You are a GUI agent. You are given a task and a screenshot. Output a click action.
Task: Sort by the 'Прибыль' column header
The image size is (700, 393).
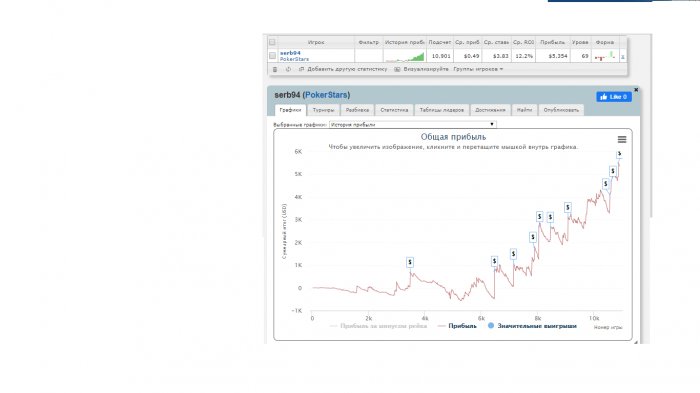click(552, 42)
